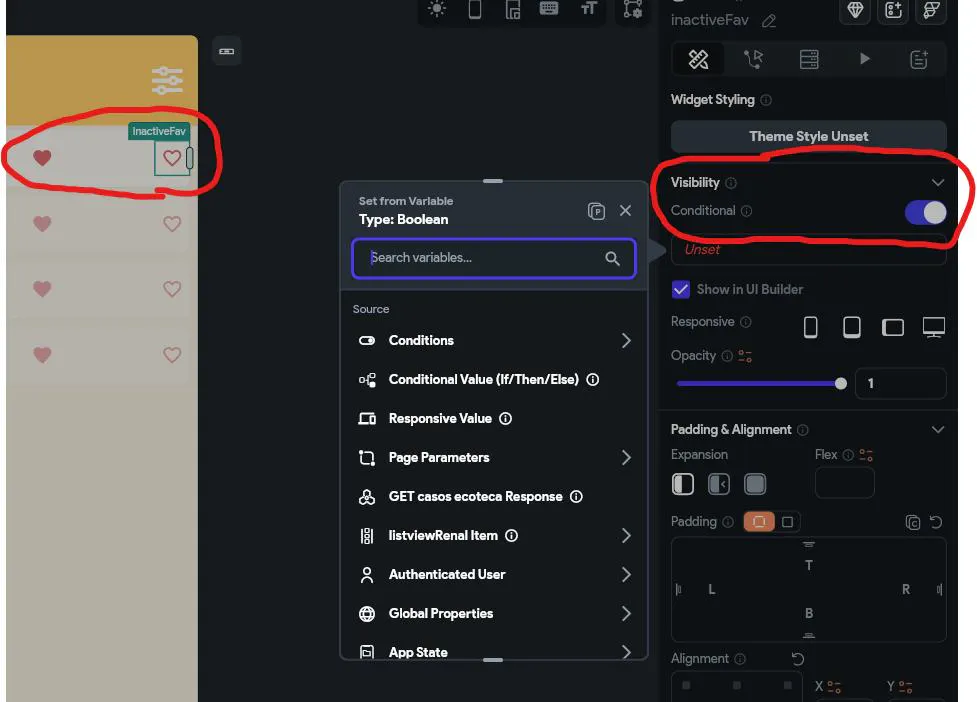Click the search magnifier icon
Screen dimensions: 977x702
click(612, 259)
